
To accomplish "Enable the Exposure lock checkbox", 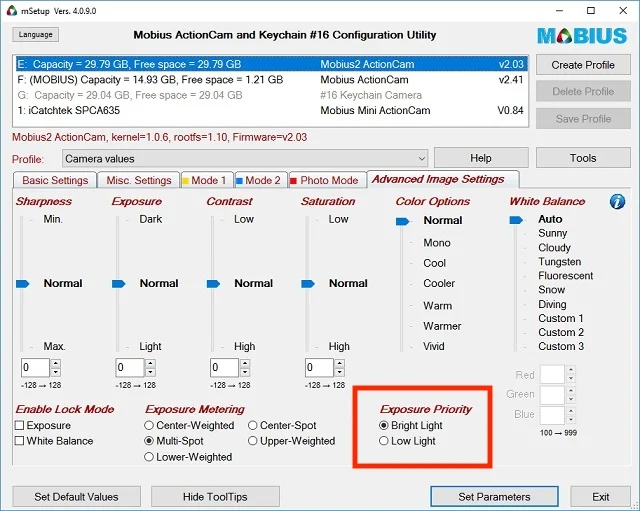I will coord(19,425).
